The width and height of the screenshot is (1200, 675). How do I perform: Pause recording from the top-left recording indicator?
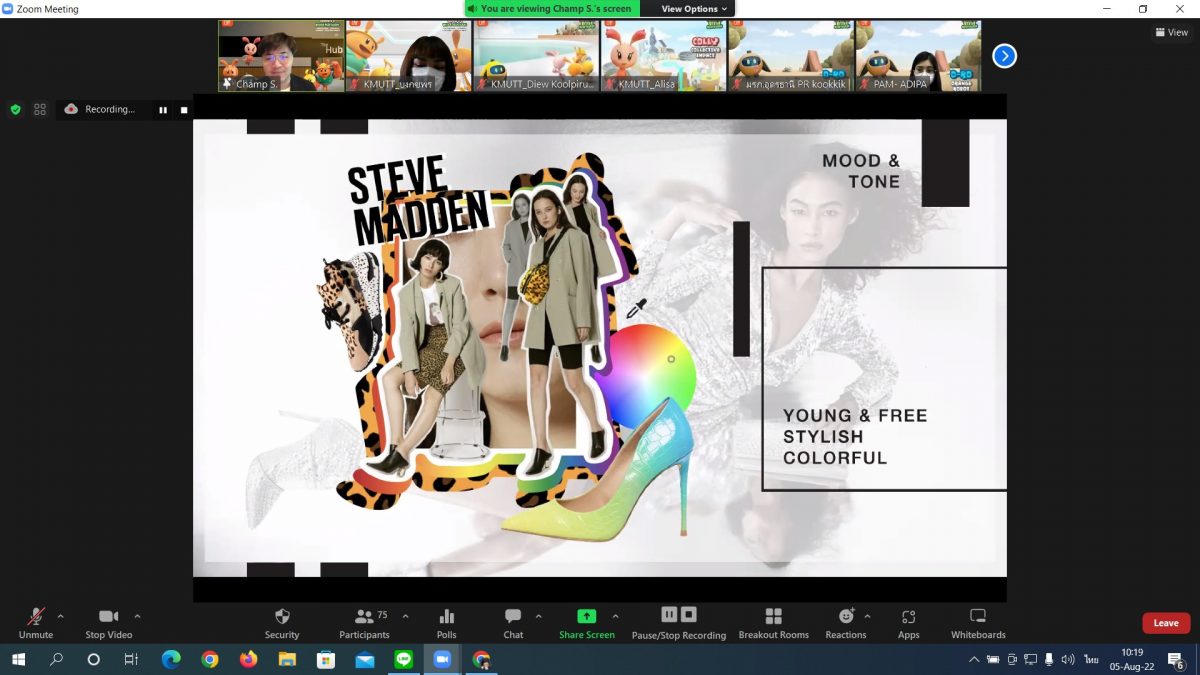click(163, 110)
